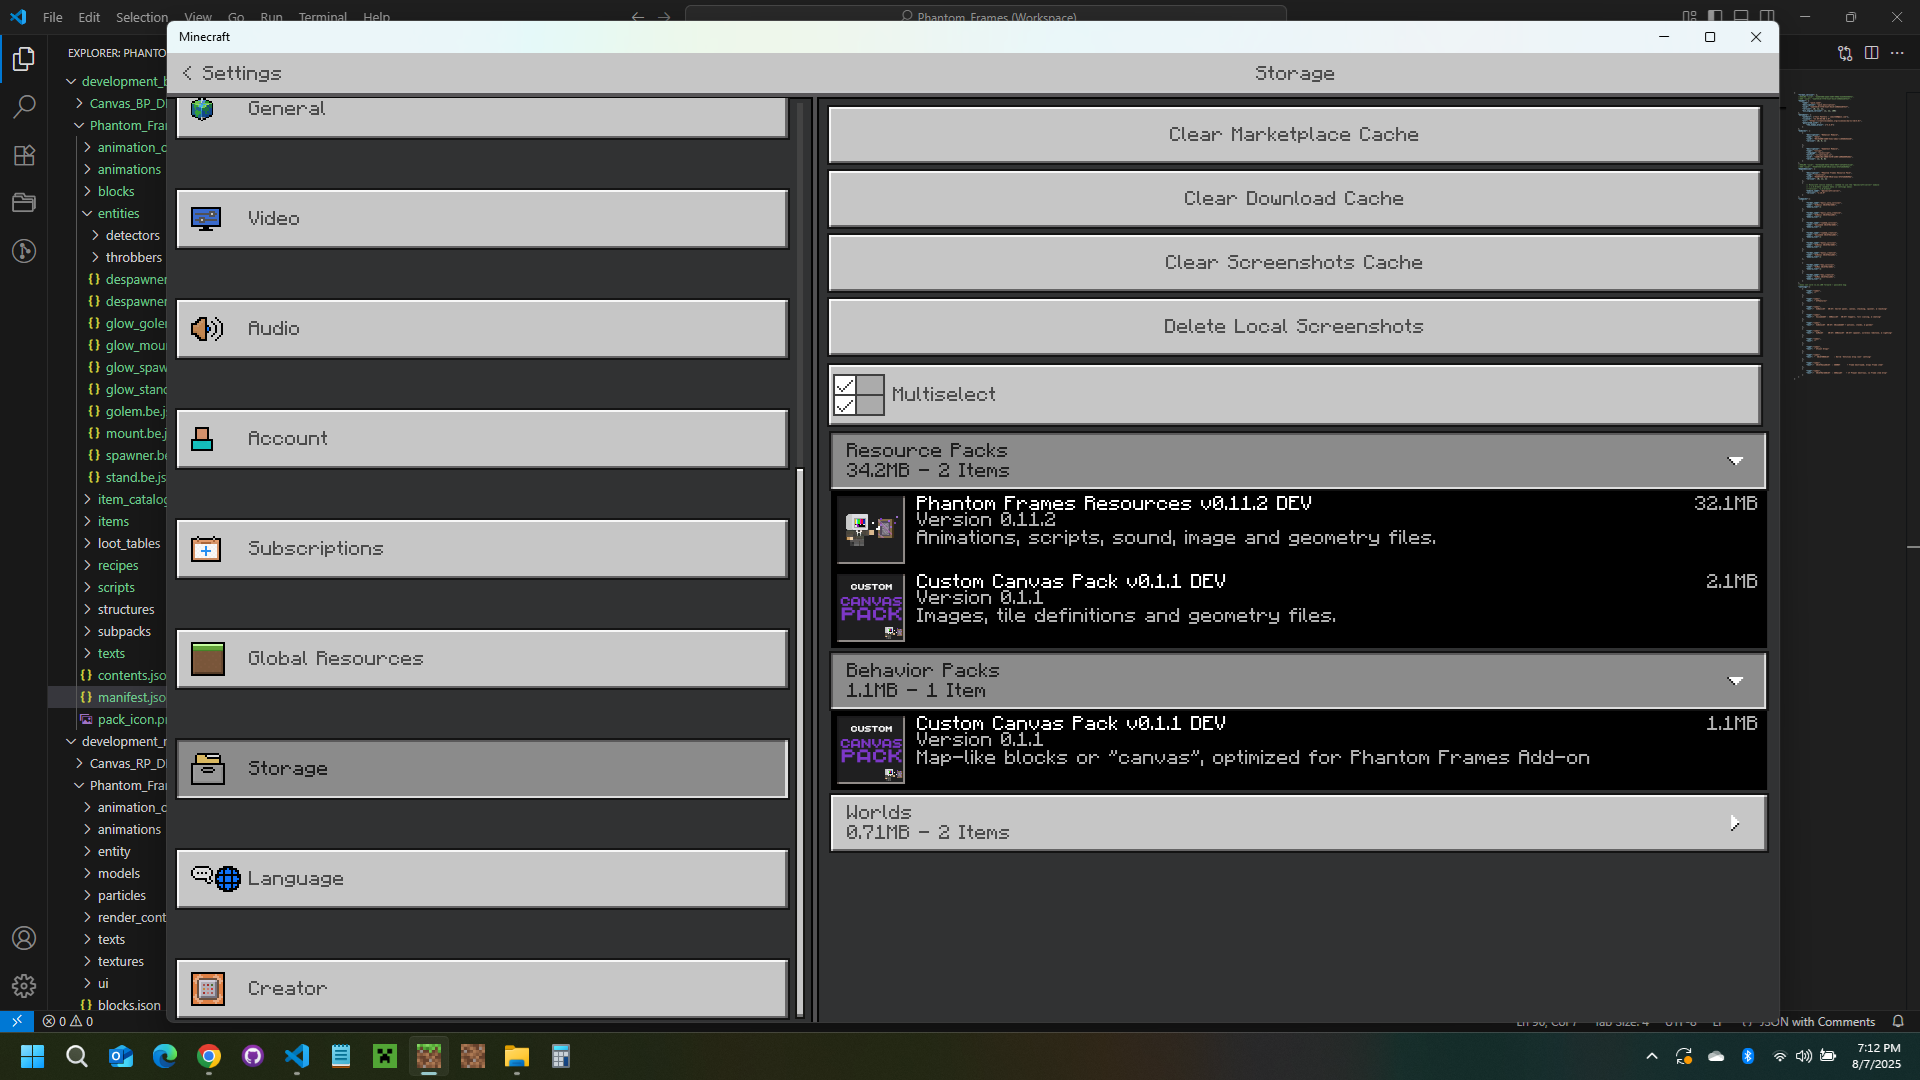This screenshot has height=1080, width=1920.
Task: Select Phantom Frames Resources pack thumbnail
Action: 870,528
